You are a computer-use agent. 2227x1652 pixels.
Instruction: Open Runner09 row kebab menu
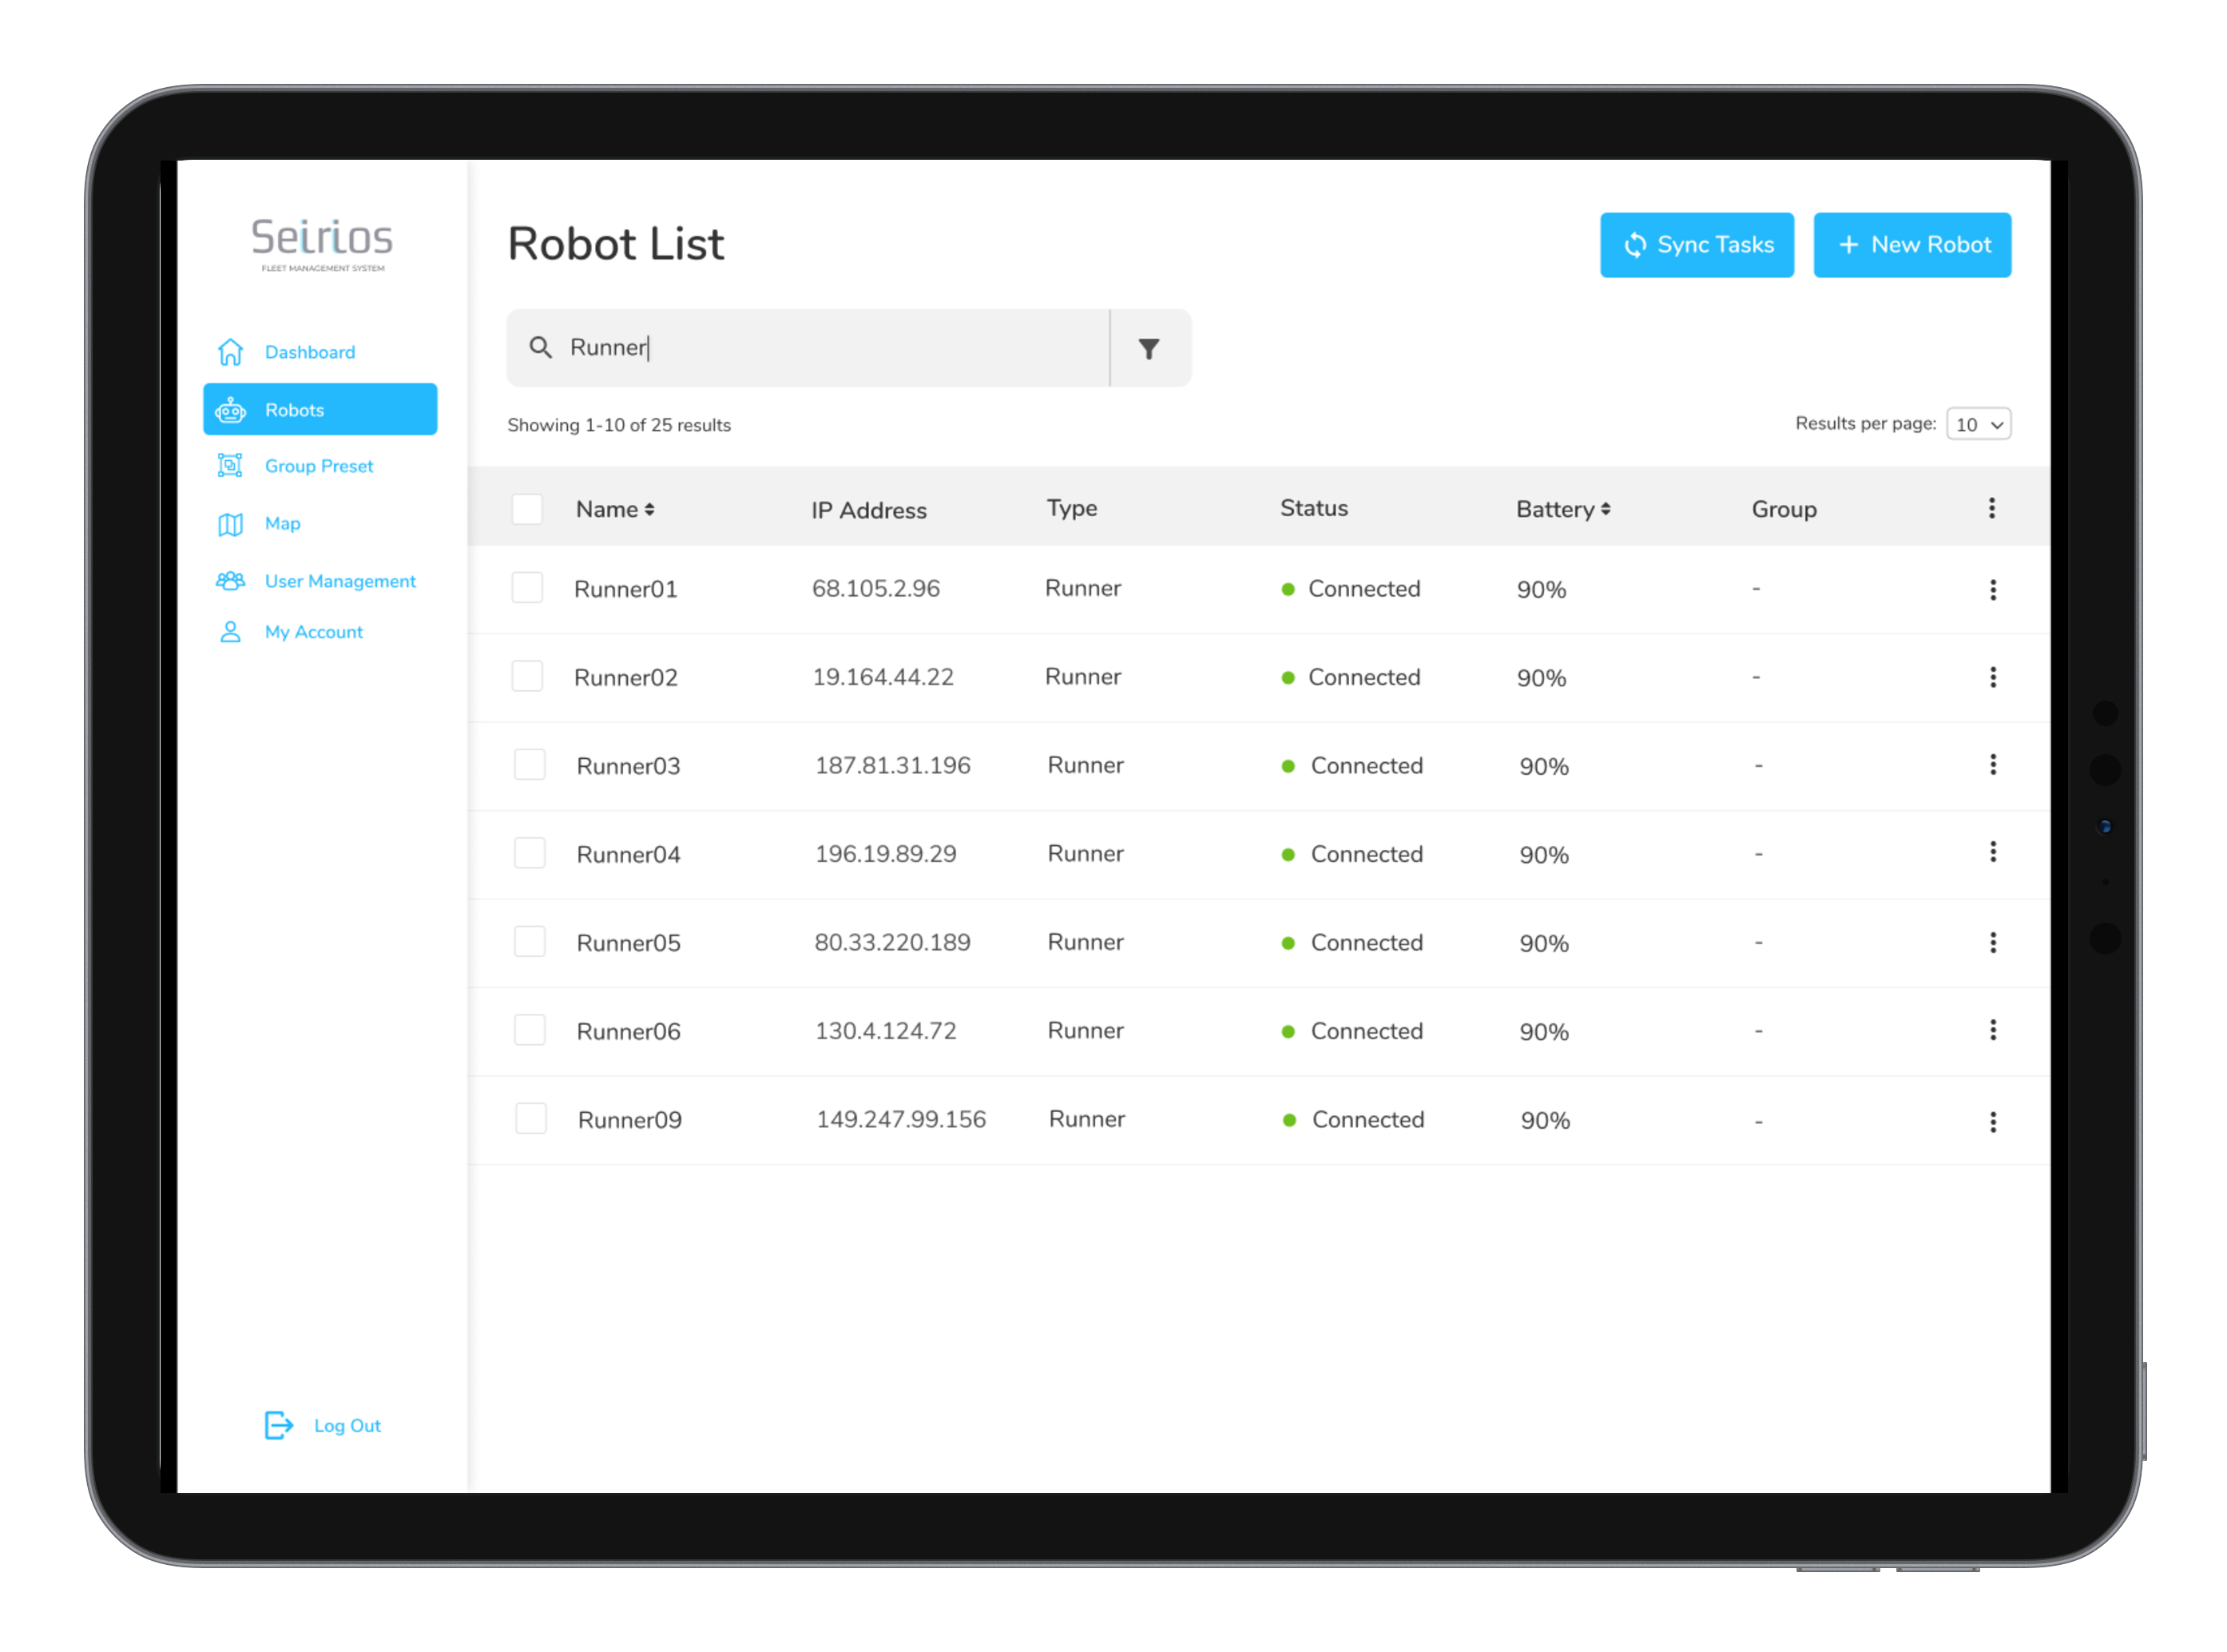[1992, 1122]
